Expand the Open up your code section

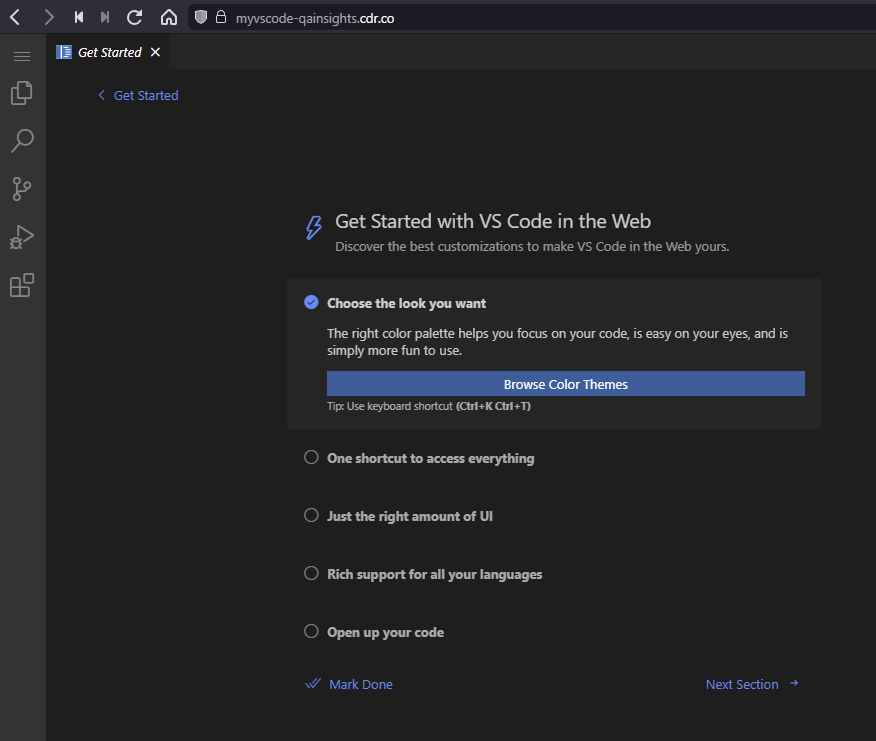[385, 631]
